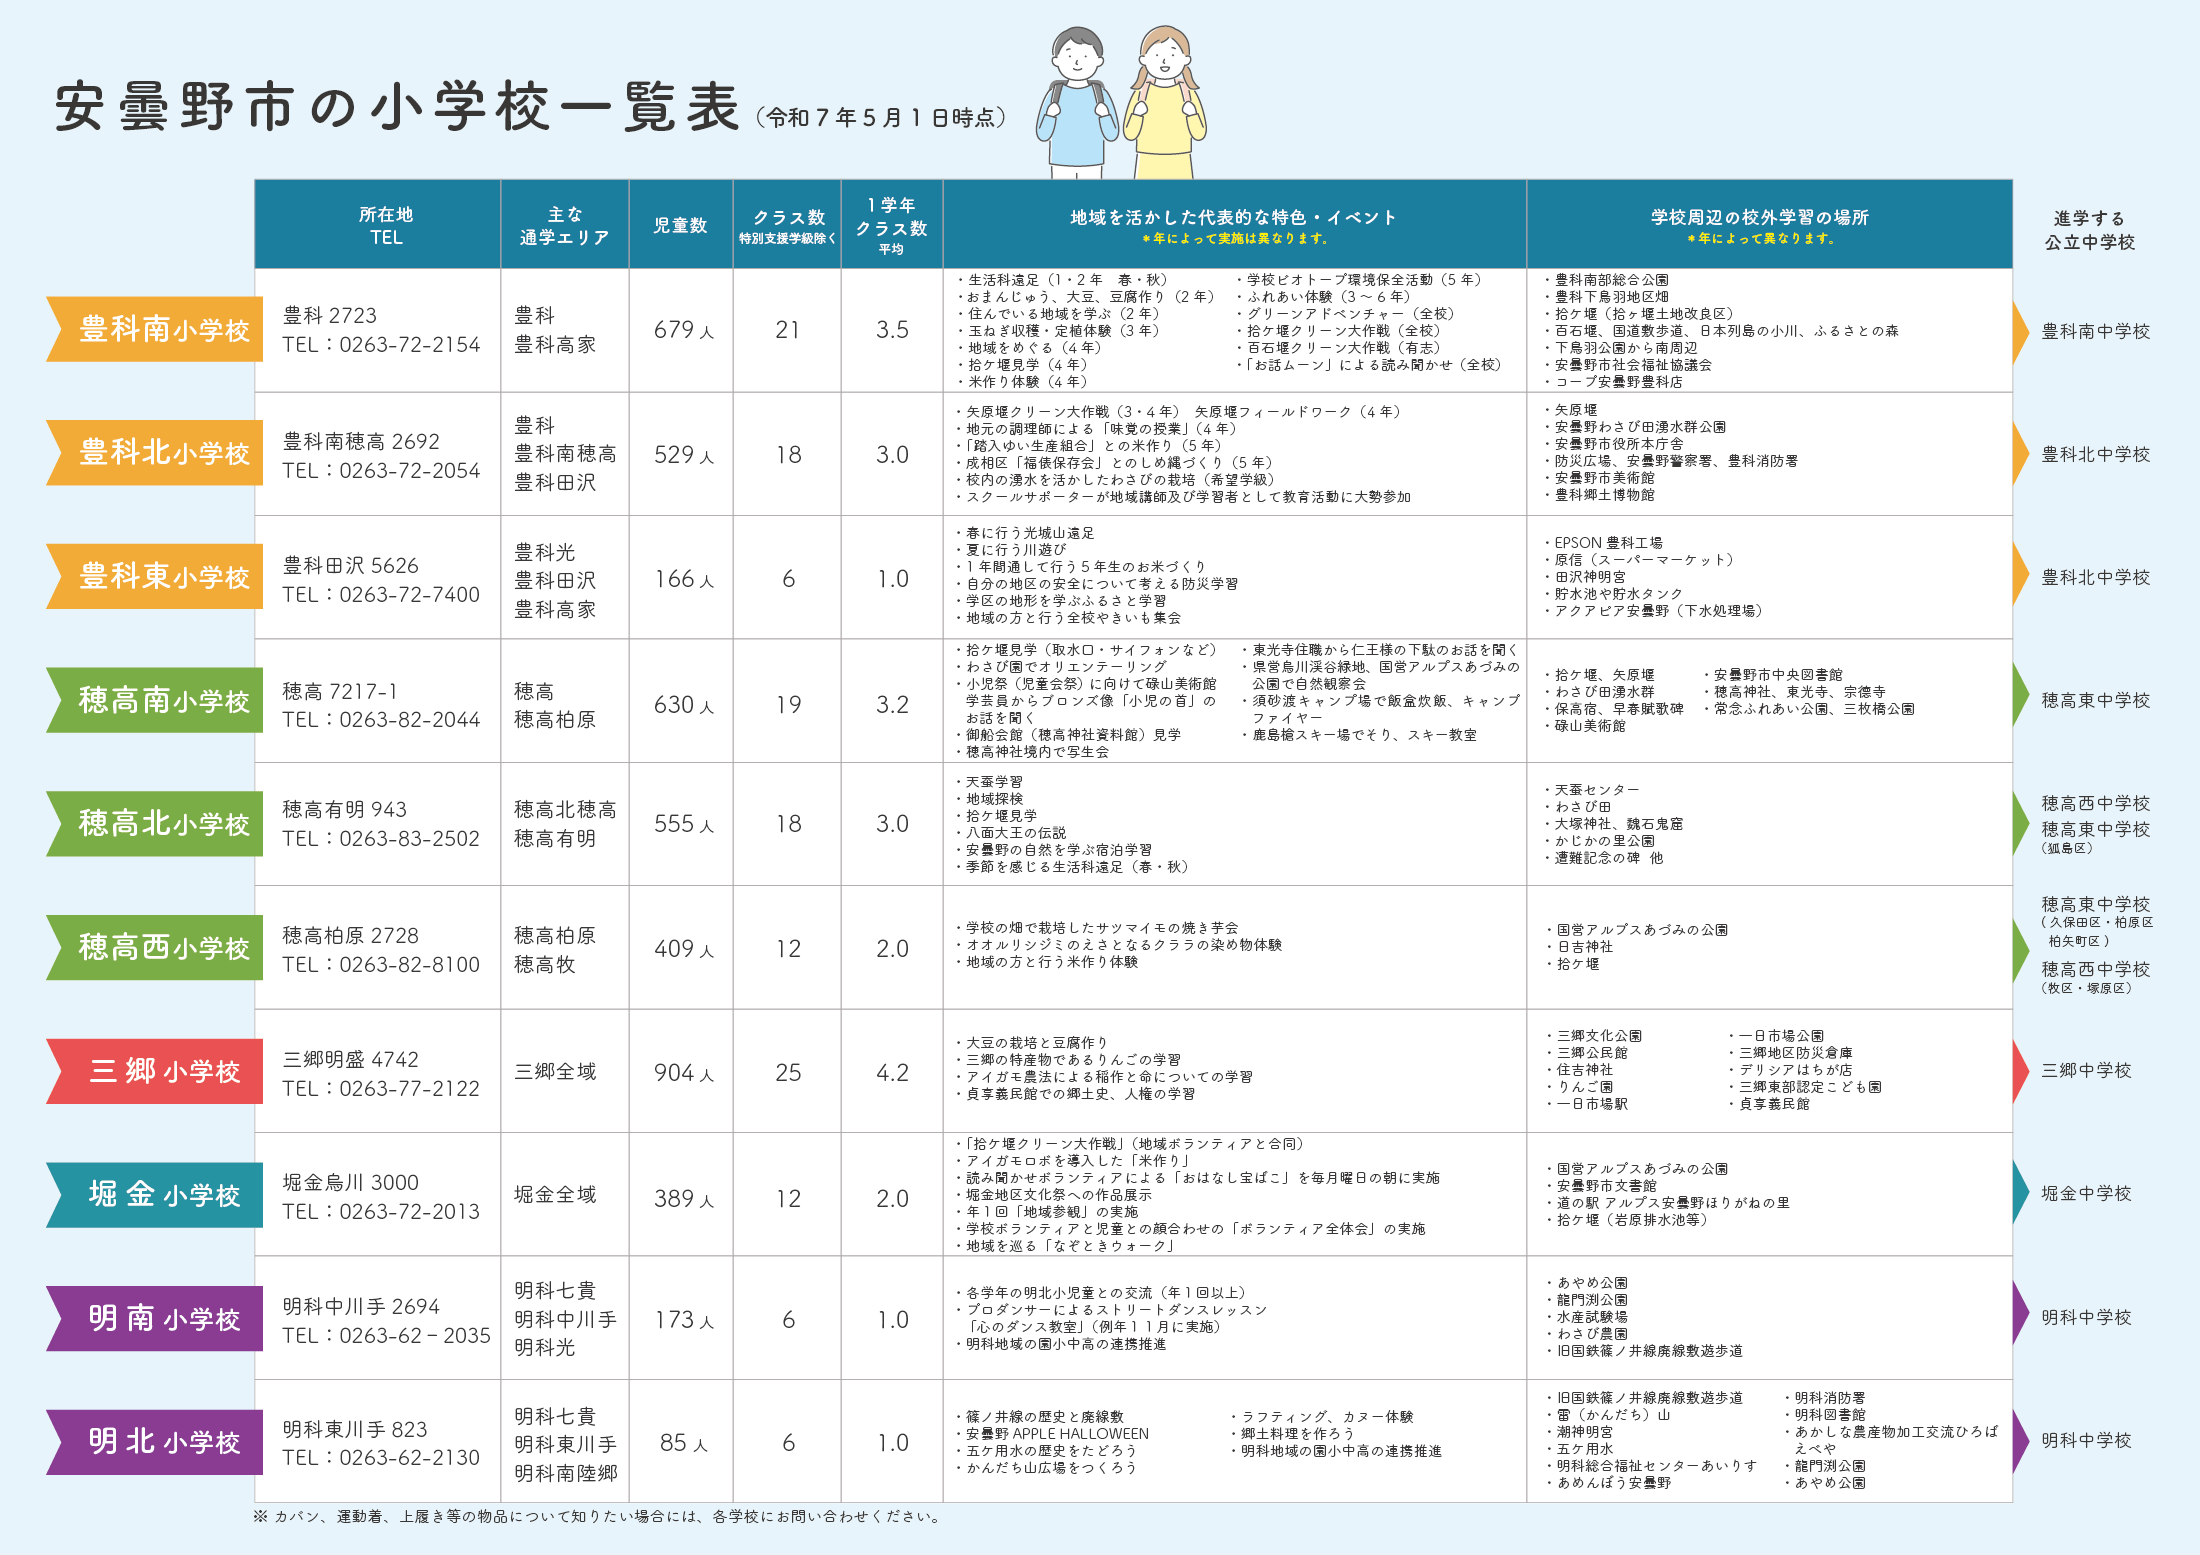
Task: Click 豊科東小学校 phone number 0263-72-7400
Action: (409, 594)
